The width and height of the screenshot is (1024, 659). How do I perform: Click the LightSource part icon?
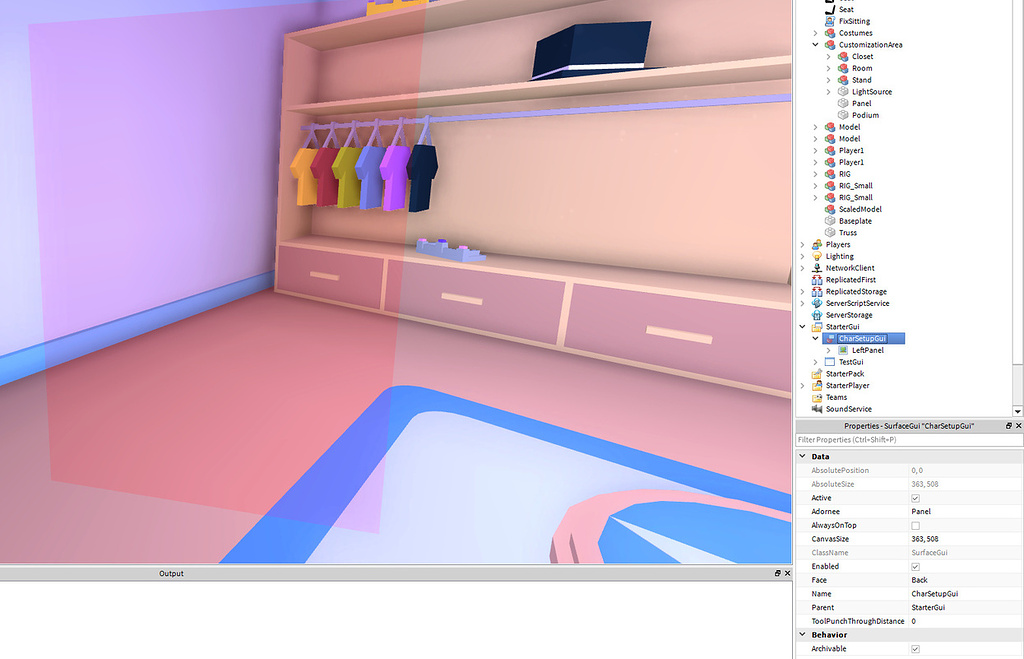(843, 91)
